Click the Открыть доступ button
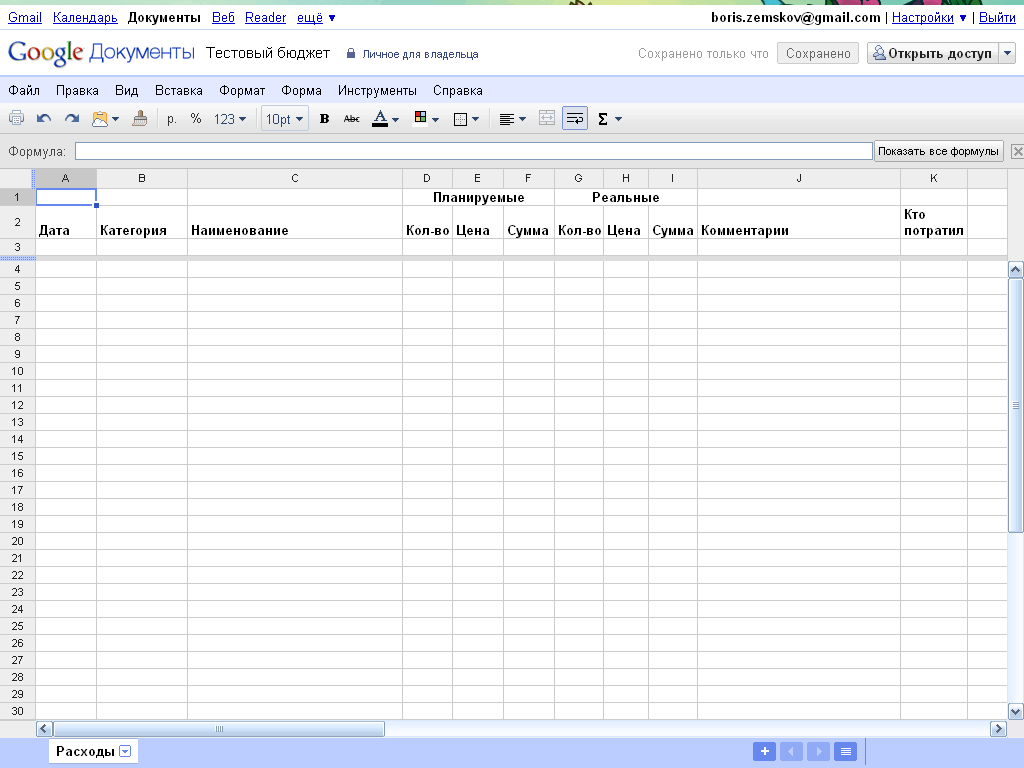This screenshot has width=1024, height=768. click(x=932, y=54)
